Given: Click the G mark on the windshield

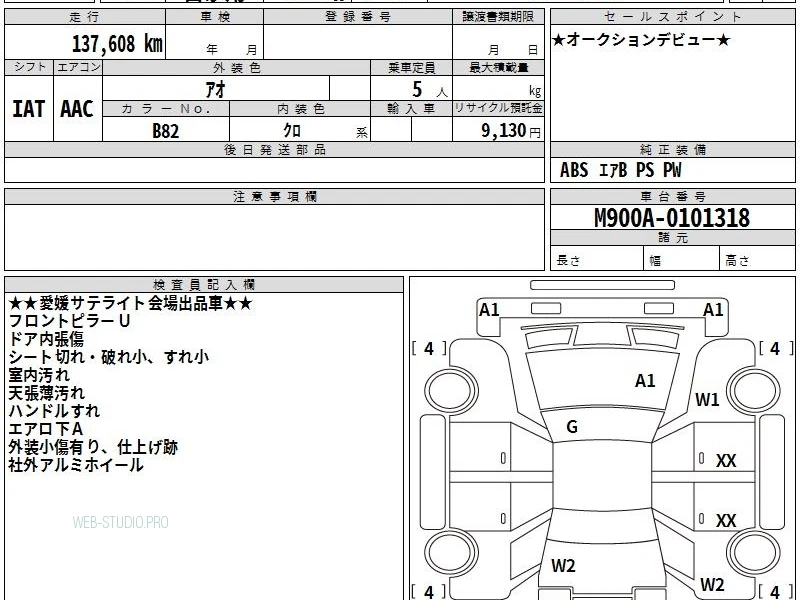Looking at the screenshot, I should (572, 427).
